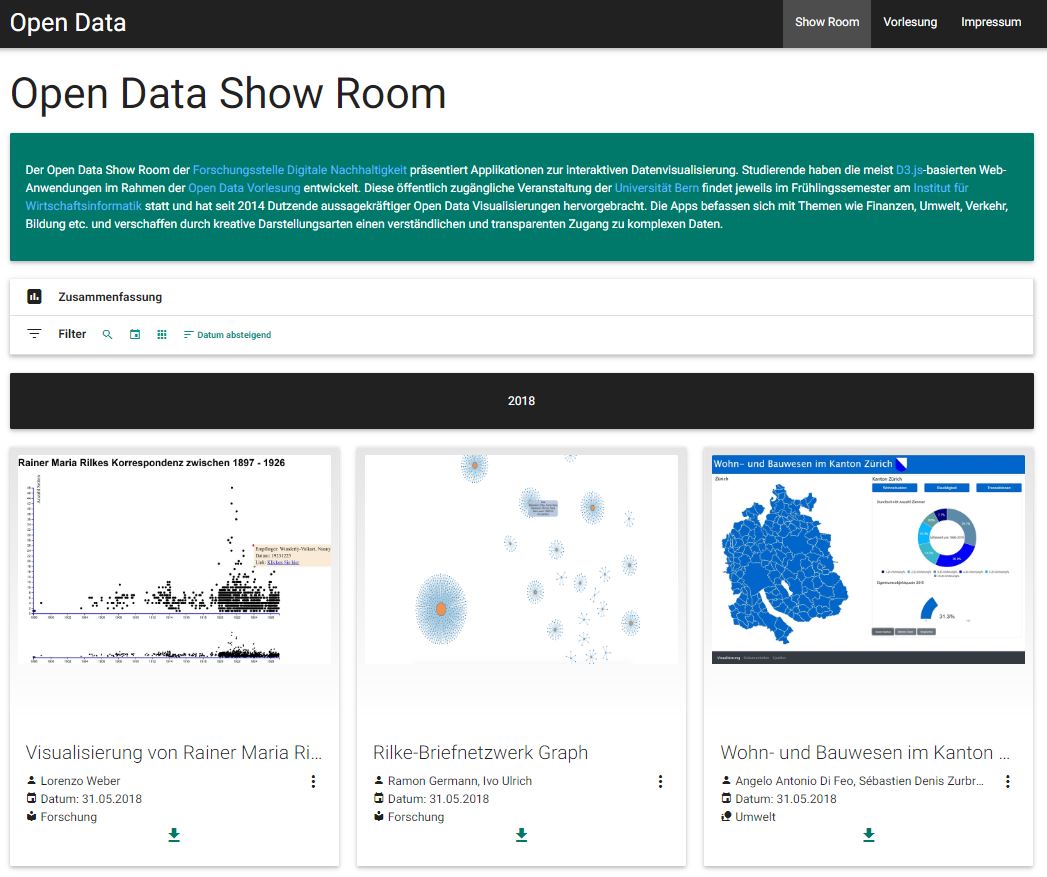The height and width of the screenshot is (877, 1047).
Task: Open three-dot menu on Lorenzo Weber's card
Action: tap(313, 781)
